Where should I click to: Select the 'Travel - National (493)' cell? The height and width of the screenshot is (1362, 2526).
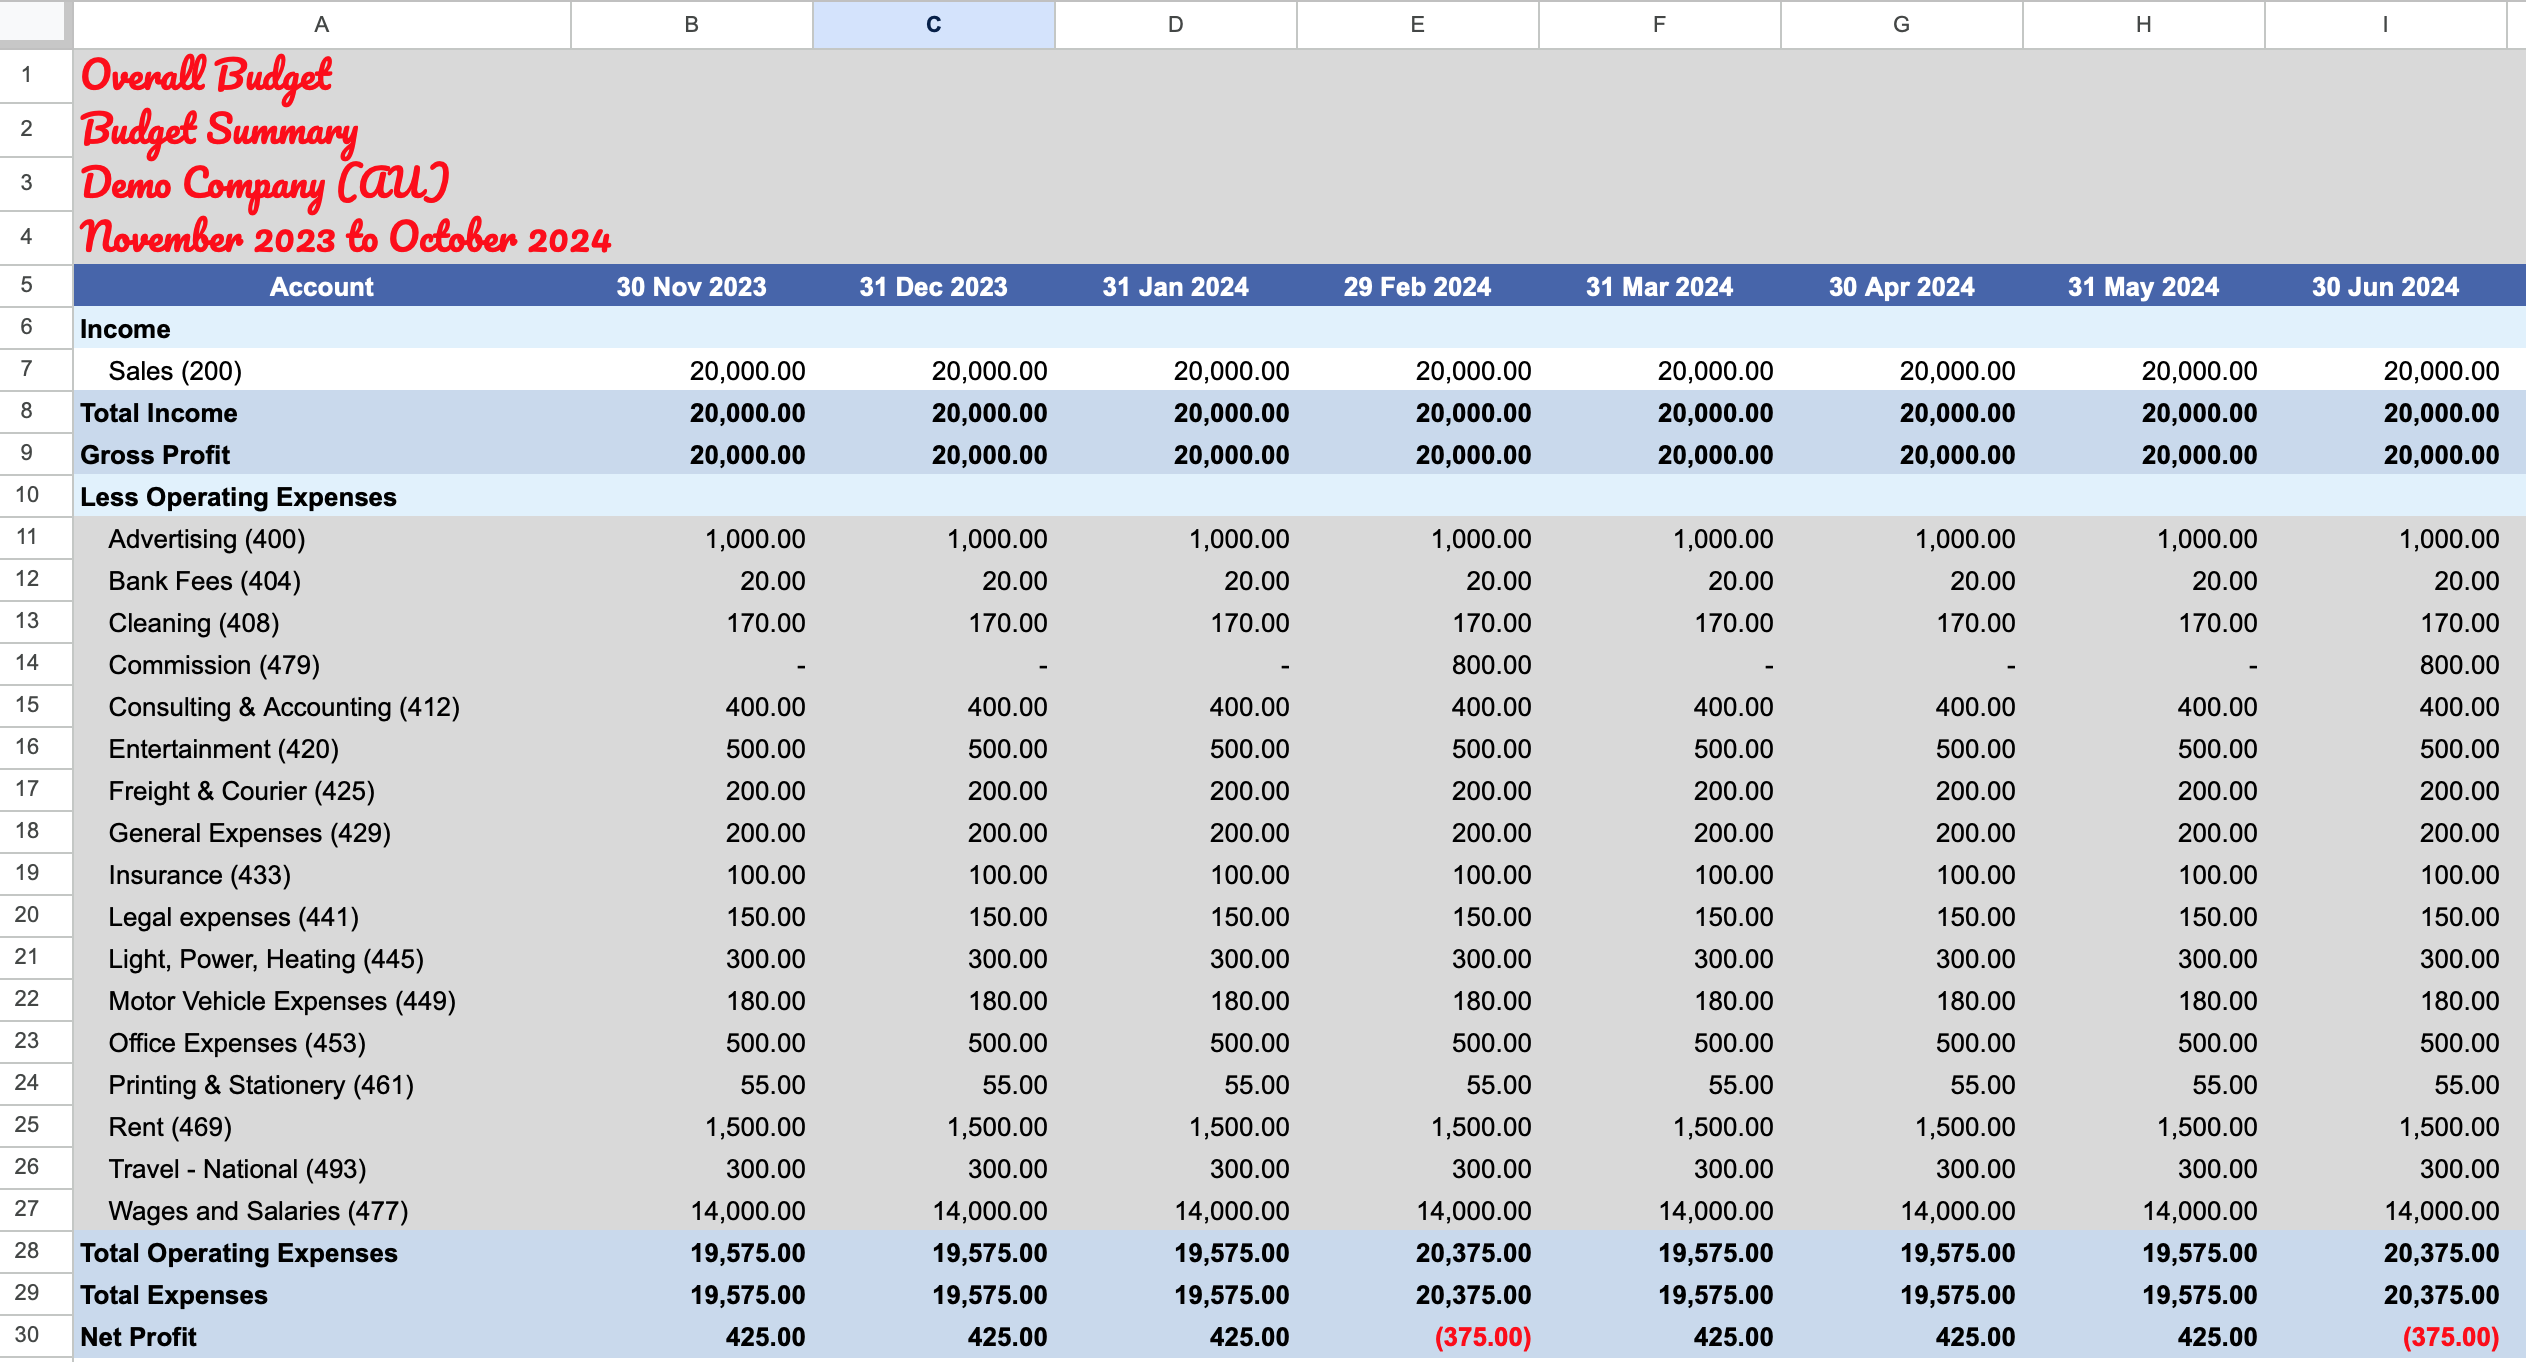pos(321,1169)
